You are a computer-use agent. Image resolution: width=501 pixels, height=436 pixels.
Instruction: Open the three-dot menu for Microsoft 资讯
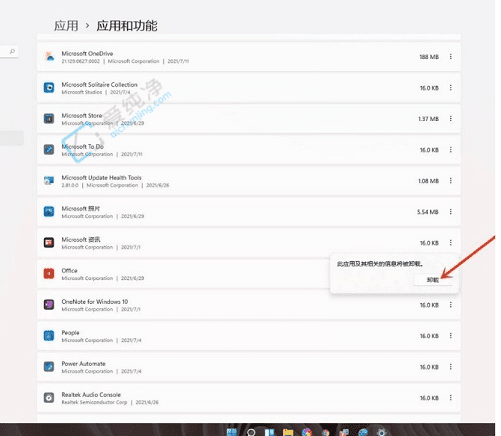pyautogui.click(x=451, y=243)
